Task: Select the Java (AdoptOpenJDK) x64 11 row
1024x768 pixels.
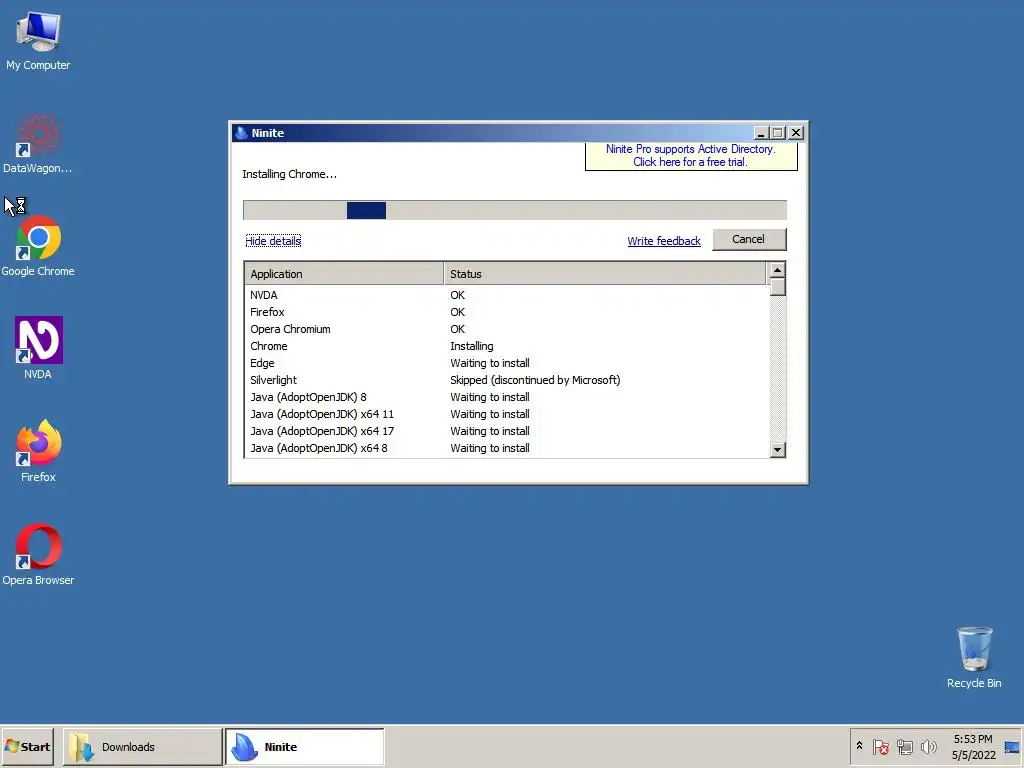Action: (x=507, y=414)
